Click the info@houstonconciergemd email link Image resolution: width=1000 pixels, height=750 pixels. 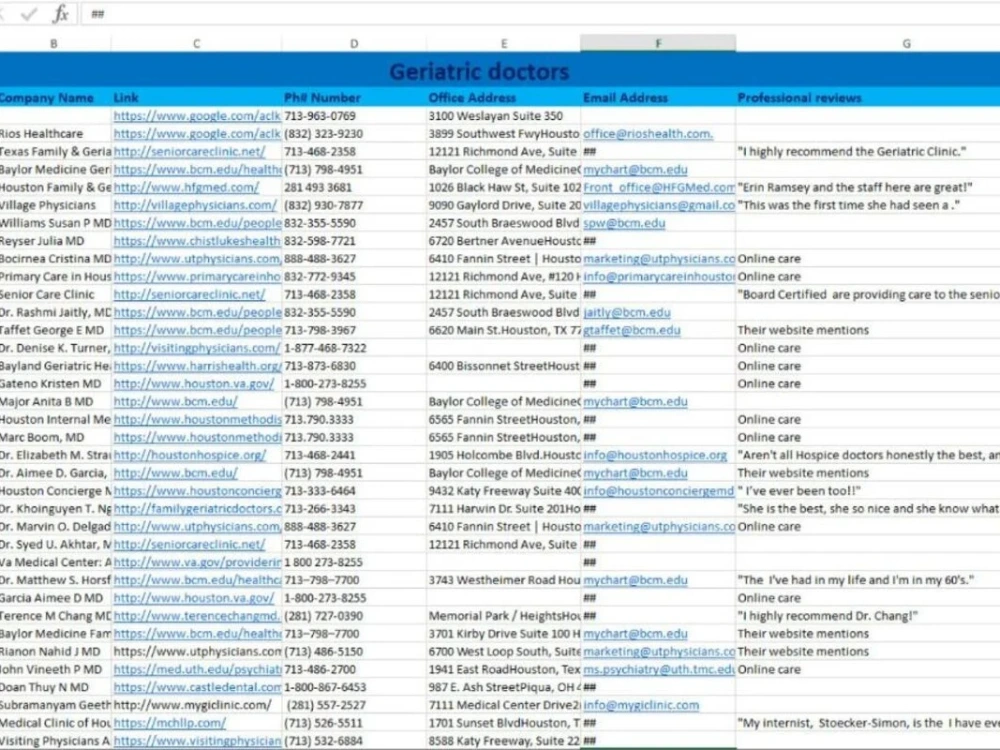(x=659, y=491)
